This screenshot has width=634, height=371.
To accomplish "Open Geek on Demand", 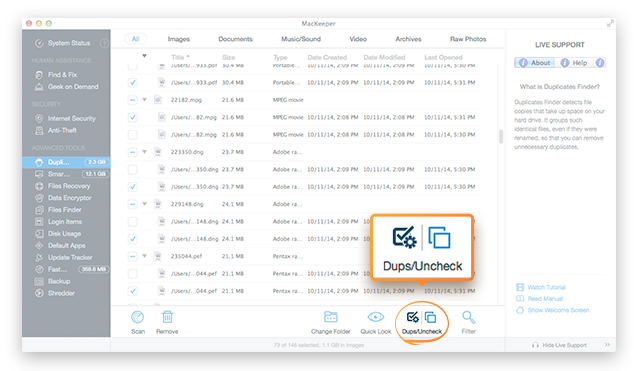I will [67, 87].
